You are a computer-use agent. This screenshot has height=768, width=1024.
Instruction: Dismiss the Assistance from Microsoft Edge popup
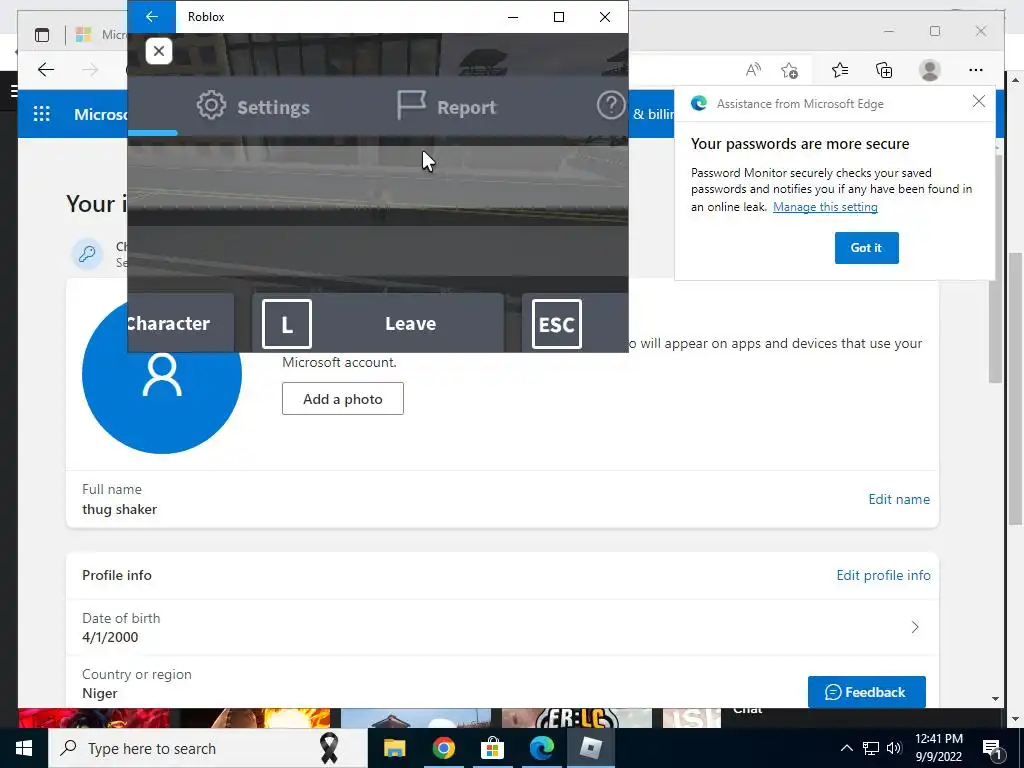click(978, 101)
